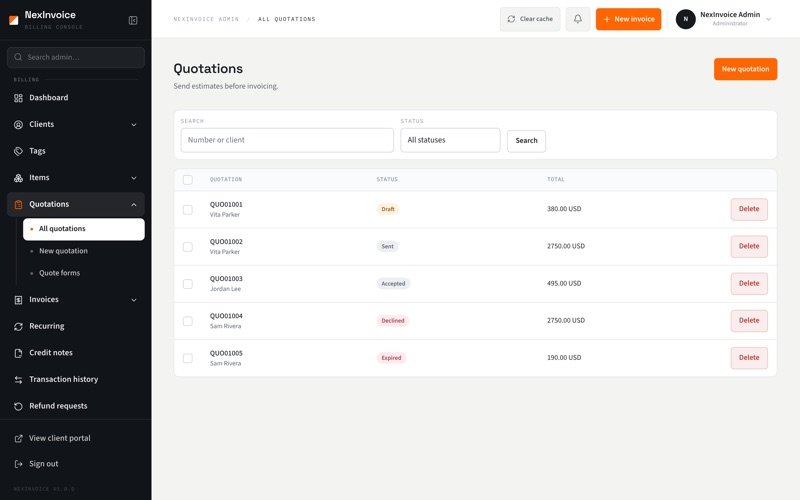Click the Items boxes icon
This screenshot has height=500, width=800.
point(18,178)
